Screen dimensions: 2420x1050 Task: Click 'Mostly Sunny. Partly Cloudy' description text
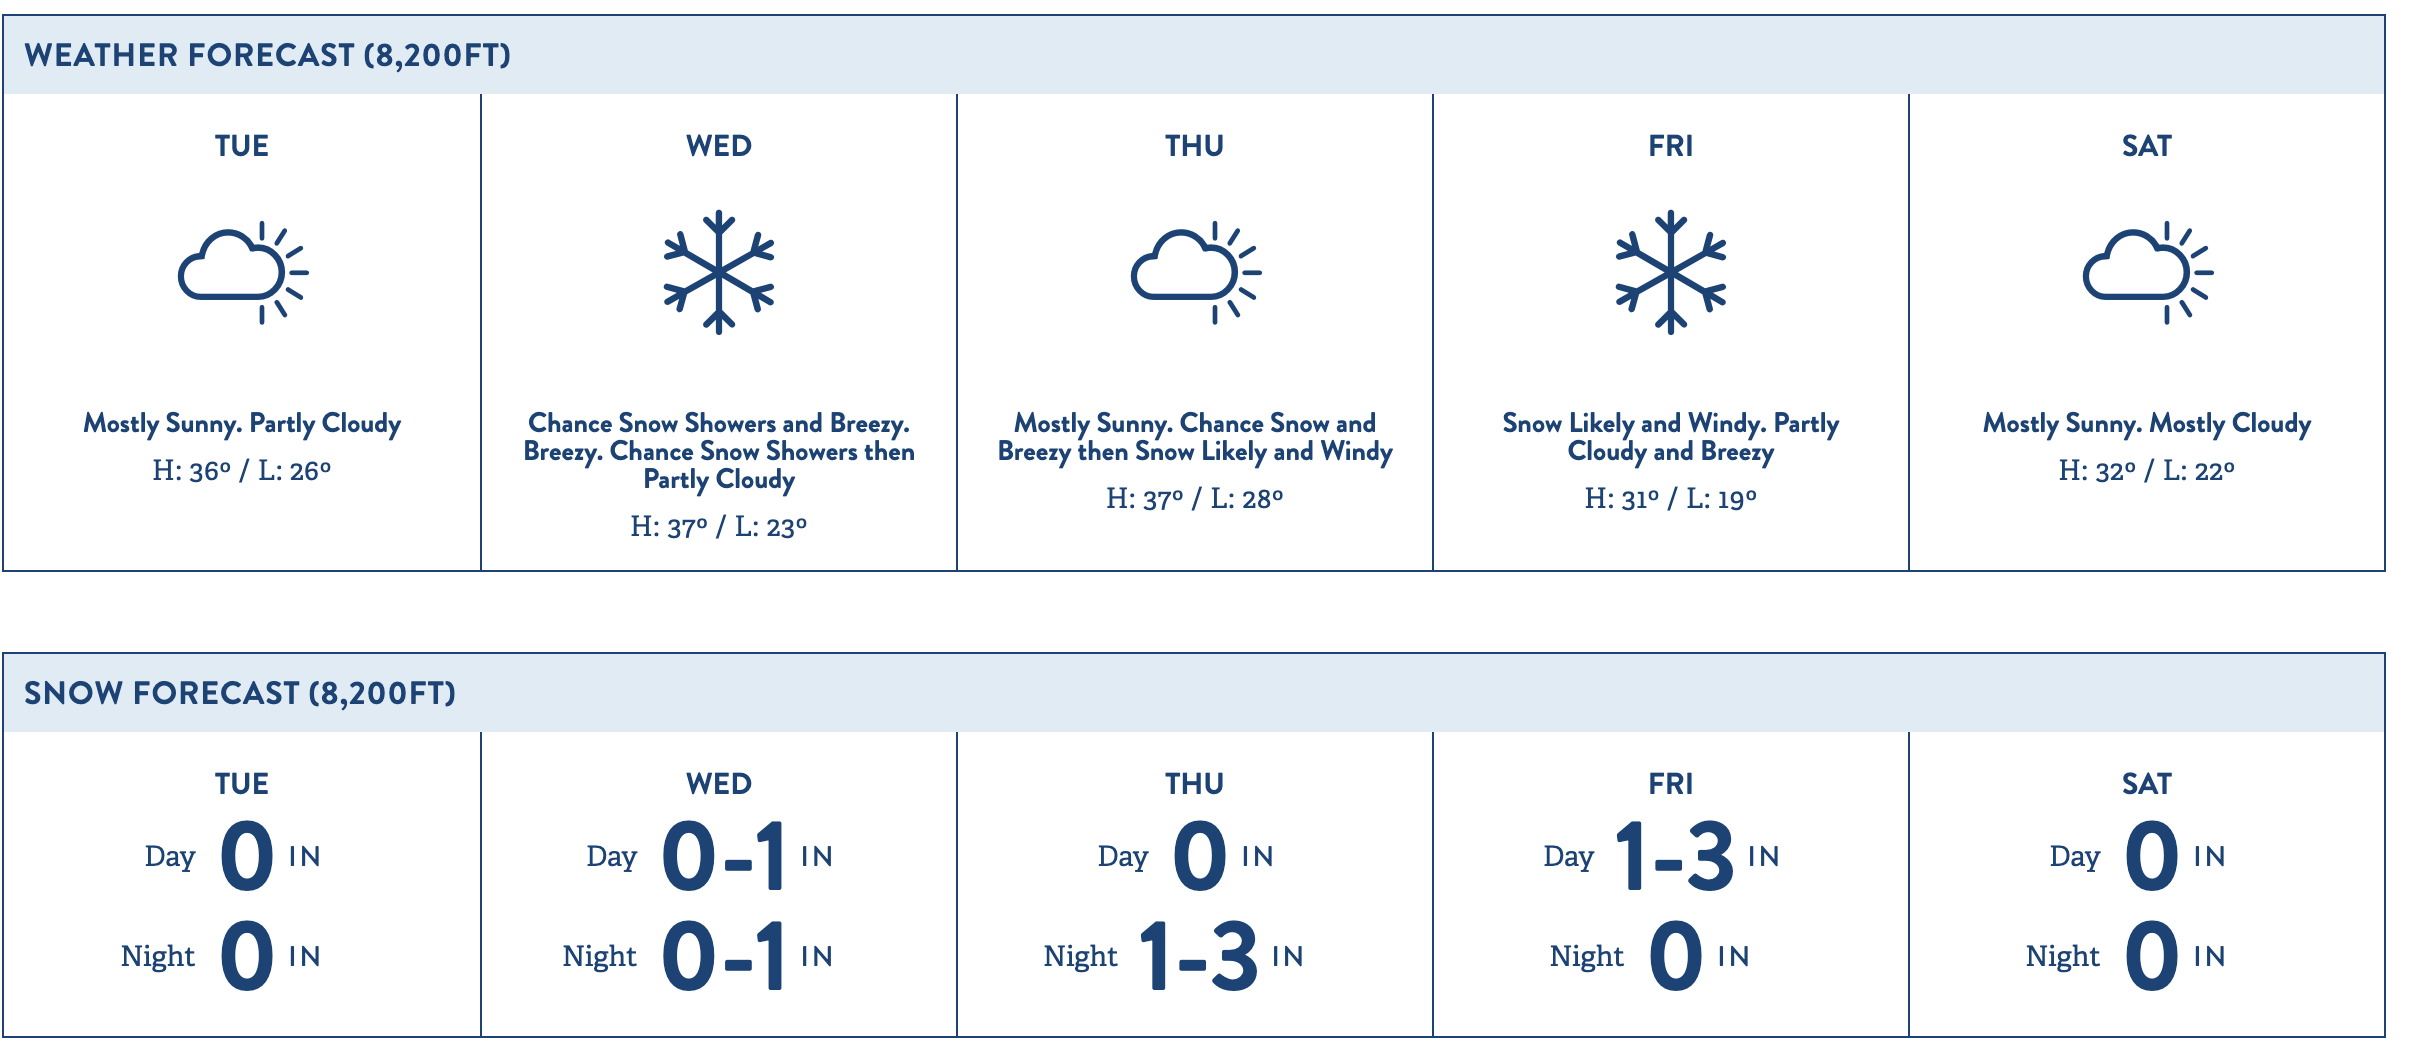[242, 424]
